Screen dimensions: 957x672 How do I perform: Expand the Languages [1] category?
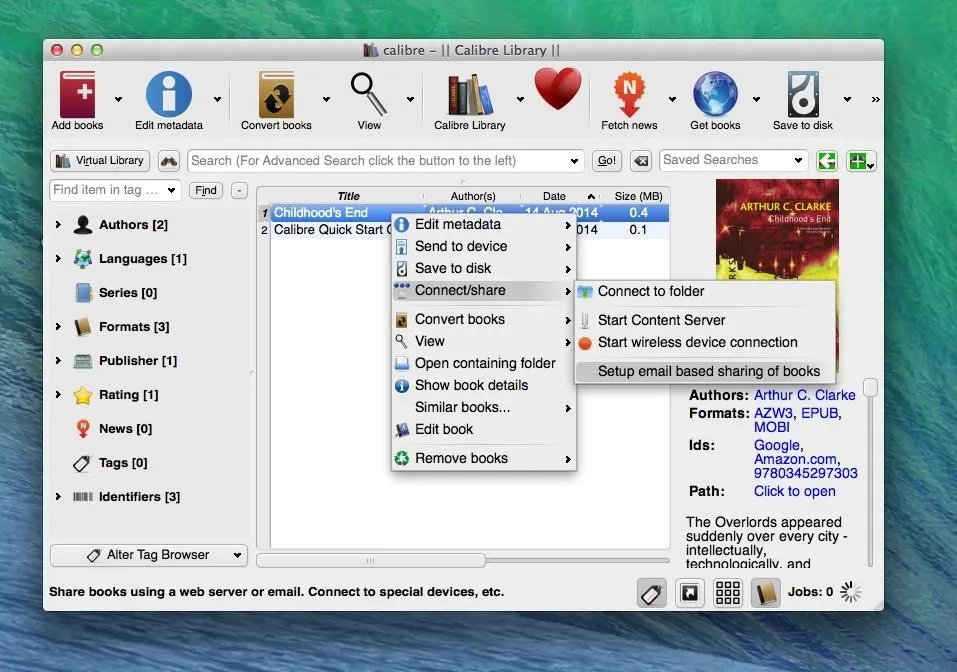coord(58,259)
